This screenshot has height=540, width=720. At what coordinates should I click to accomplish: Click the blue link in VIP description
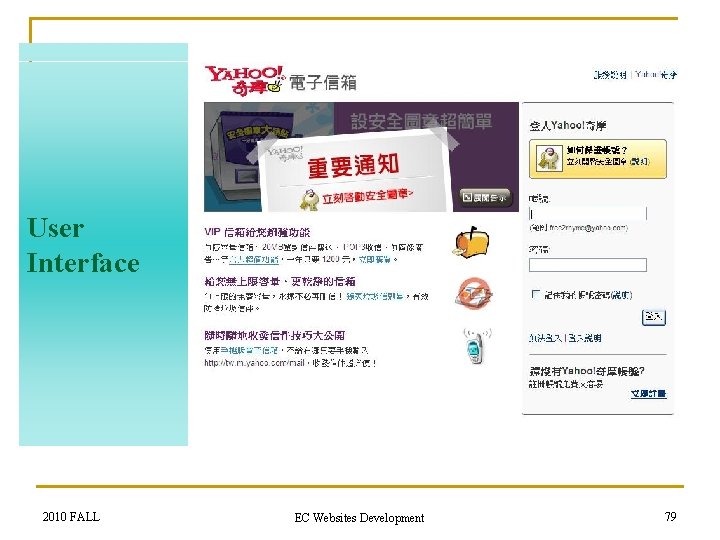pos(253,259)
